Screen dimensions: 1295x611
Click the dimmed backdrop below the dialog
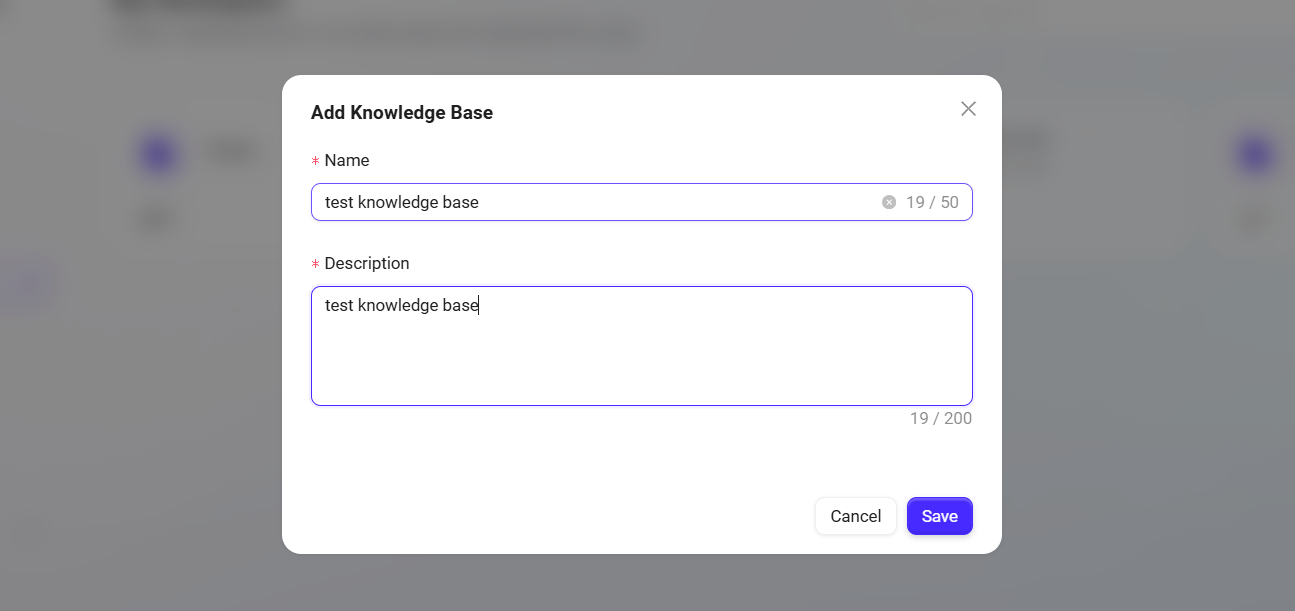[641, 584]
